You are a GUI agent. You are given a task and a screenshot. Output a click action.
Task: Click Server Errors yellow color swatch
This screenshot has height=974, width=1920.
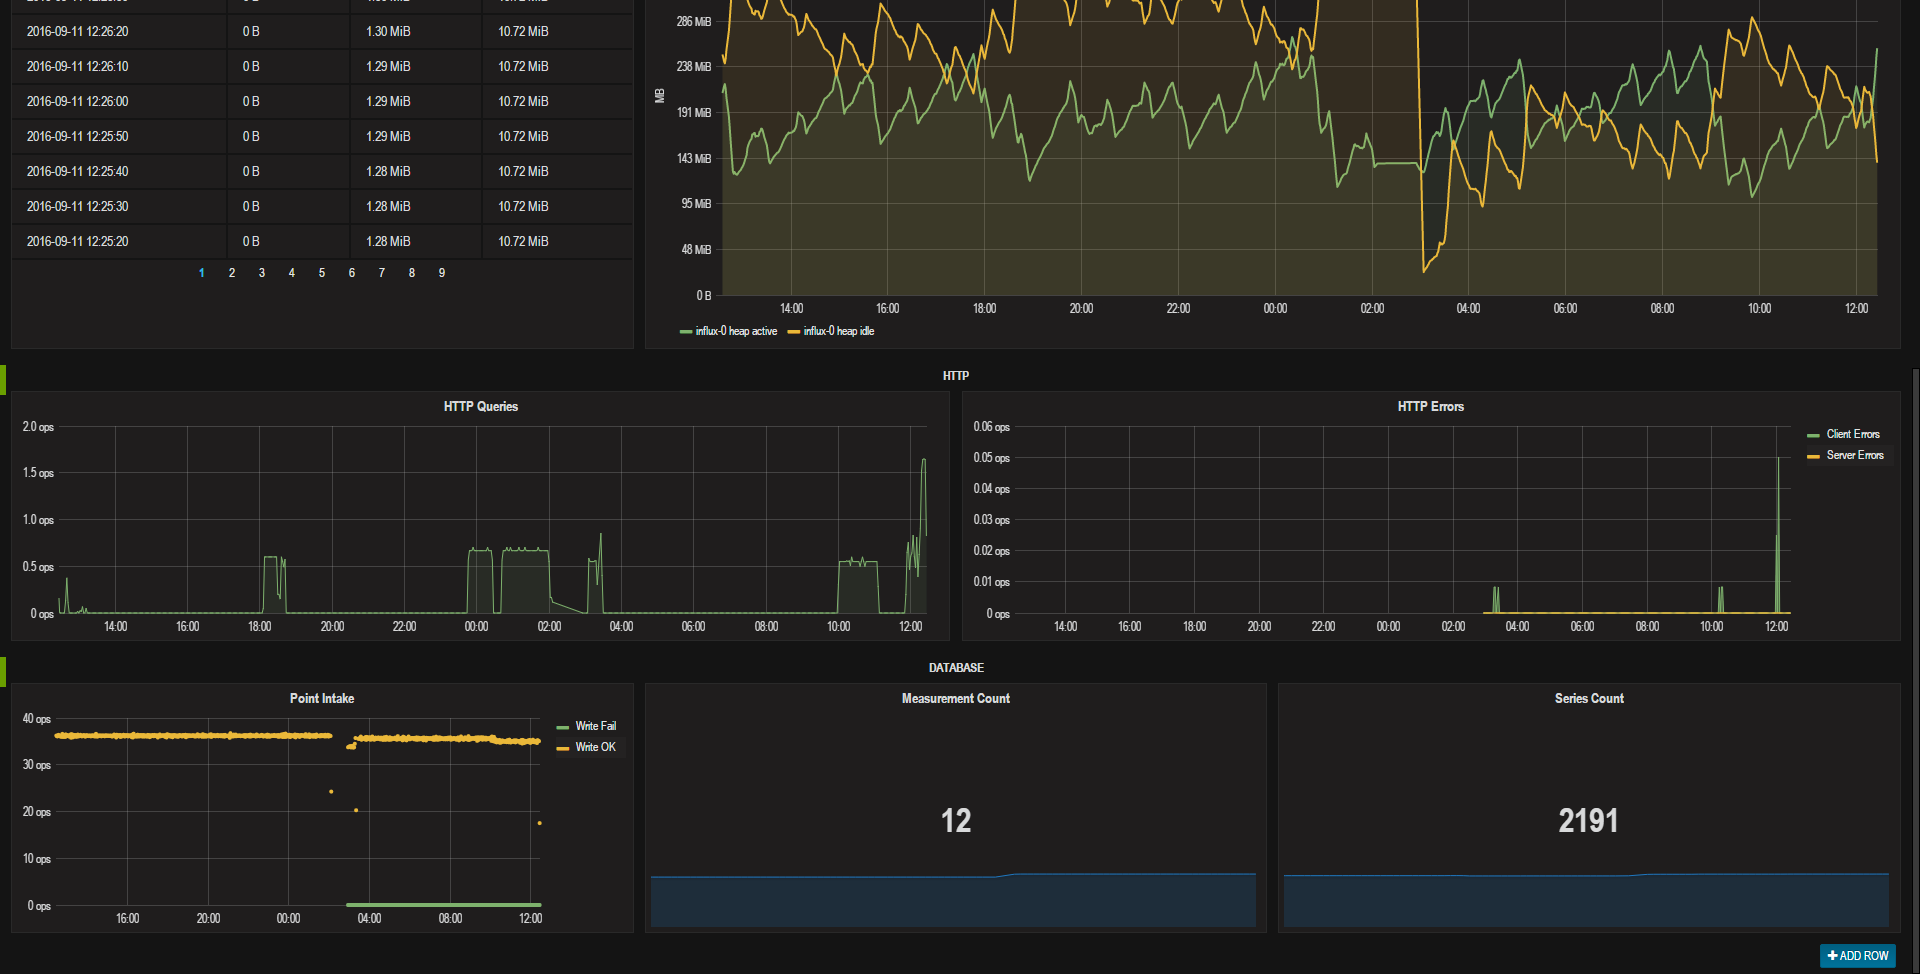1813,456
